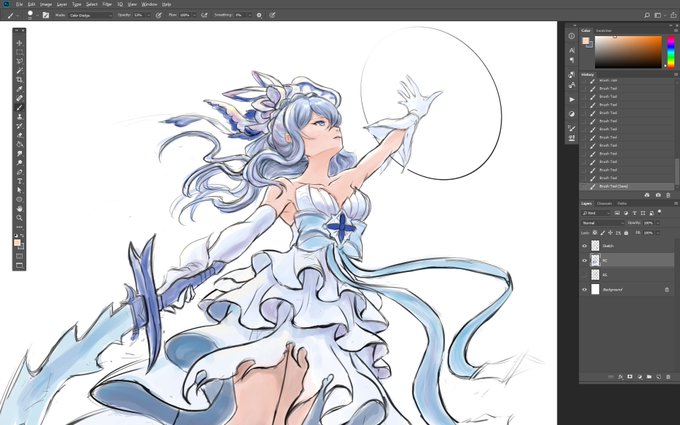Open the layer filter Kind dropdown

pyautogui.click(x=596, y=213)
